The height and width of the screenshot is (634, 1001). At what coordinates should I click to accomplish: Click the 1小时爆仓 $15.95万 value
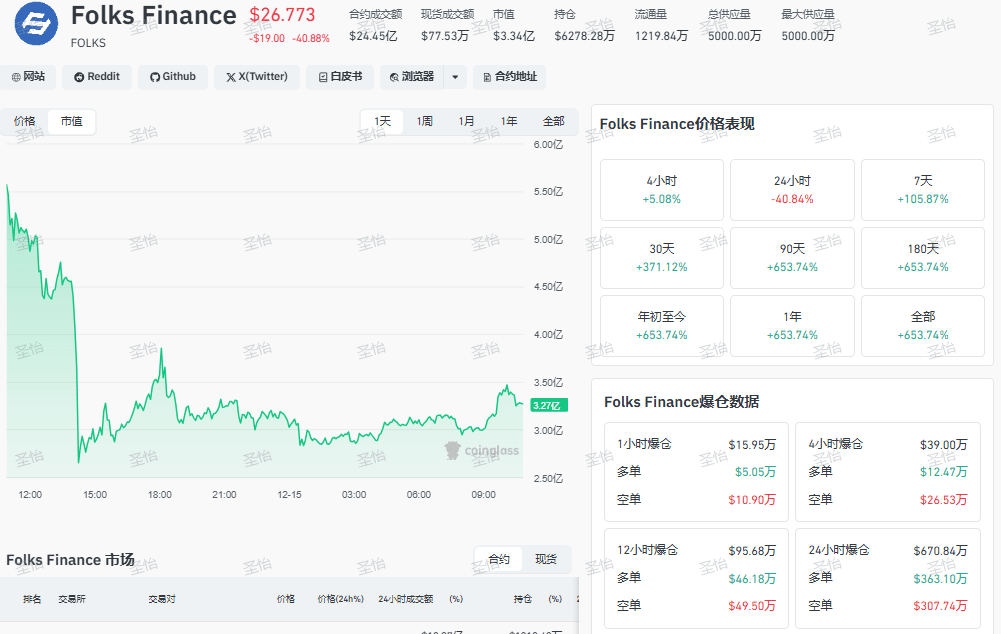click(x=752, y=444)
